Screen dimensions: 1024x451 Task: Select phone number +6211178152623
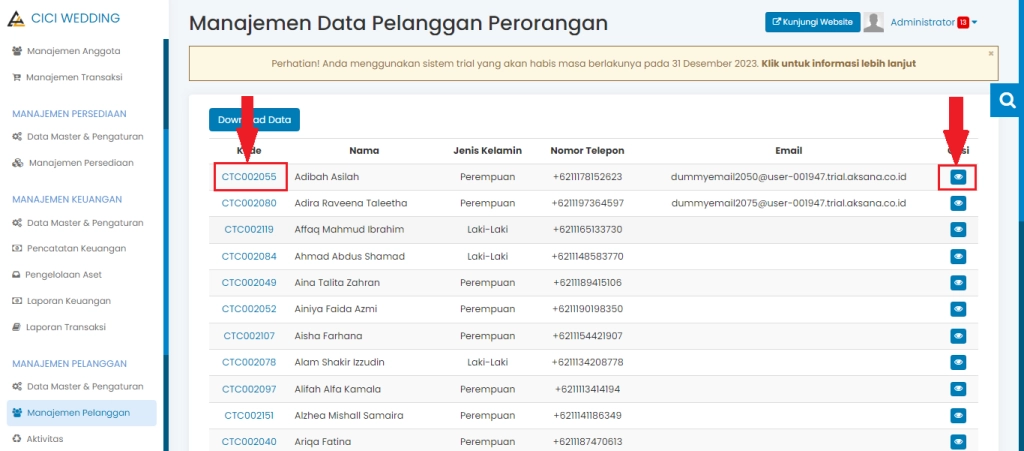coord(588,177)
